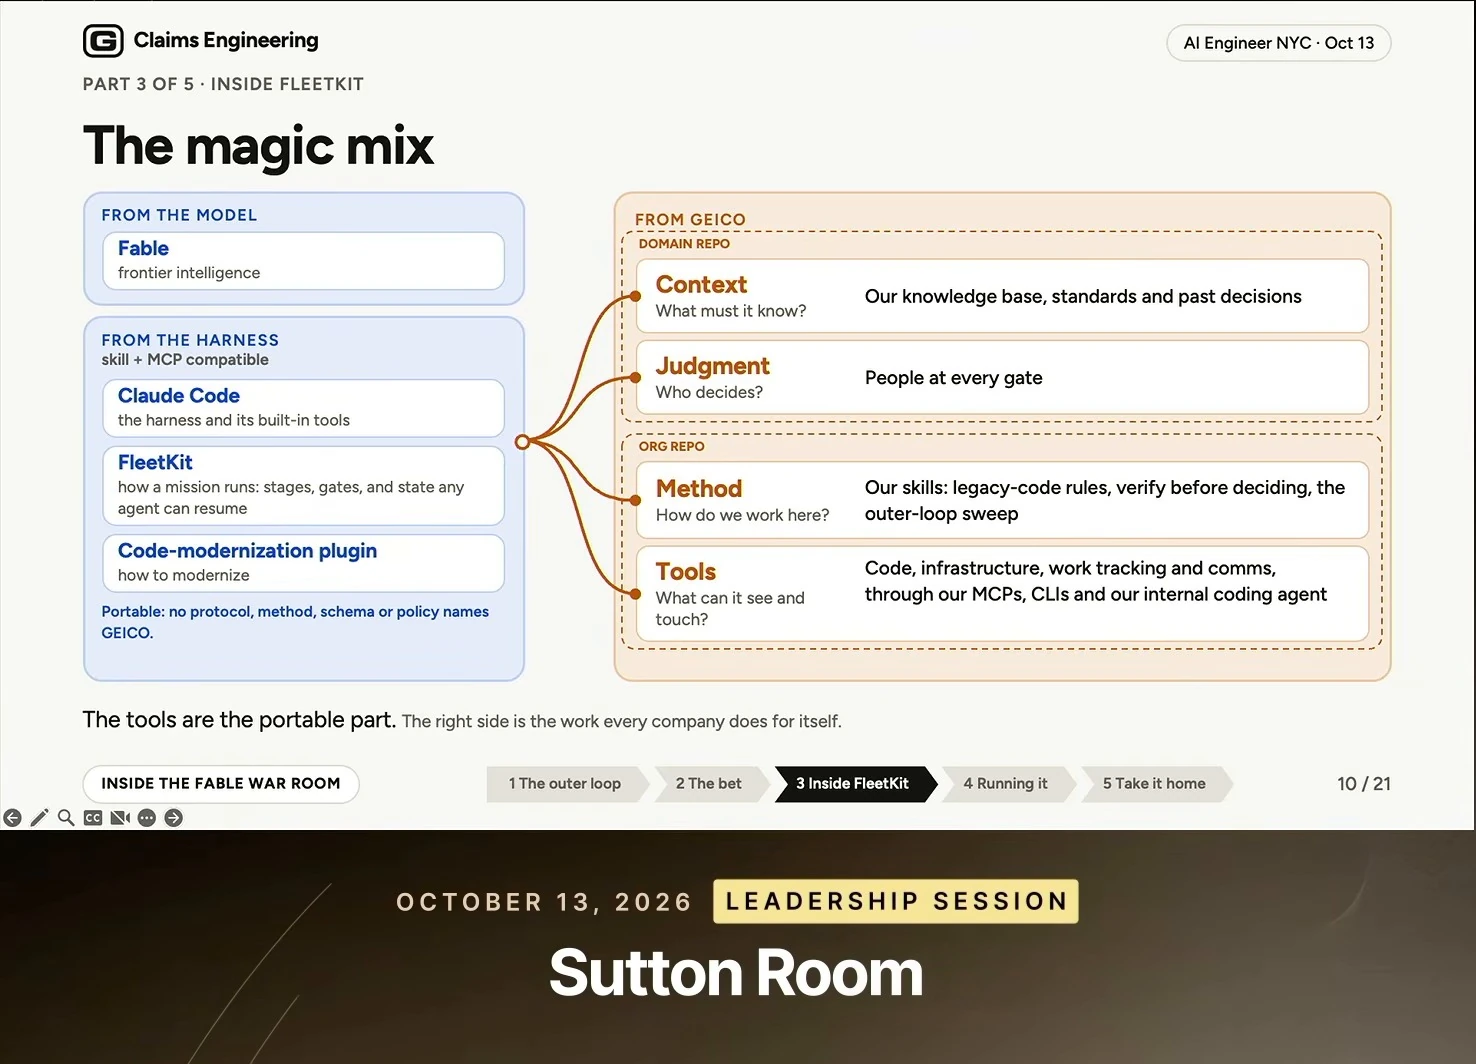Select the '3 Inside FleetKit' section tab
Viewport: 1476px width, 1064px height.
point(853,784)
